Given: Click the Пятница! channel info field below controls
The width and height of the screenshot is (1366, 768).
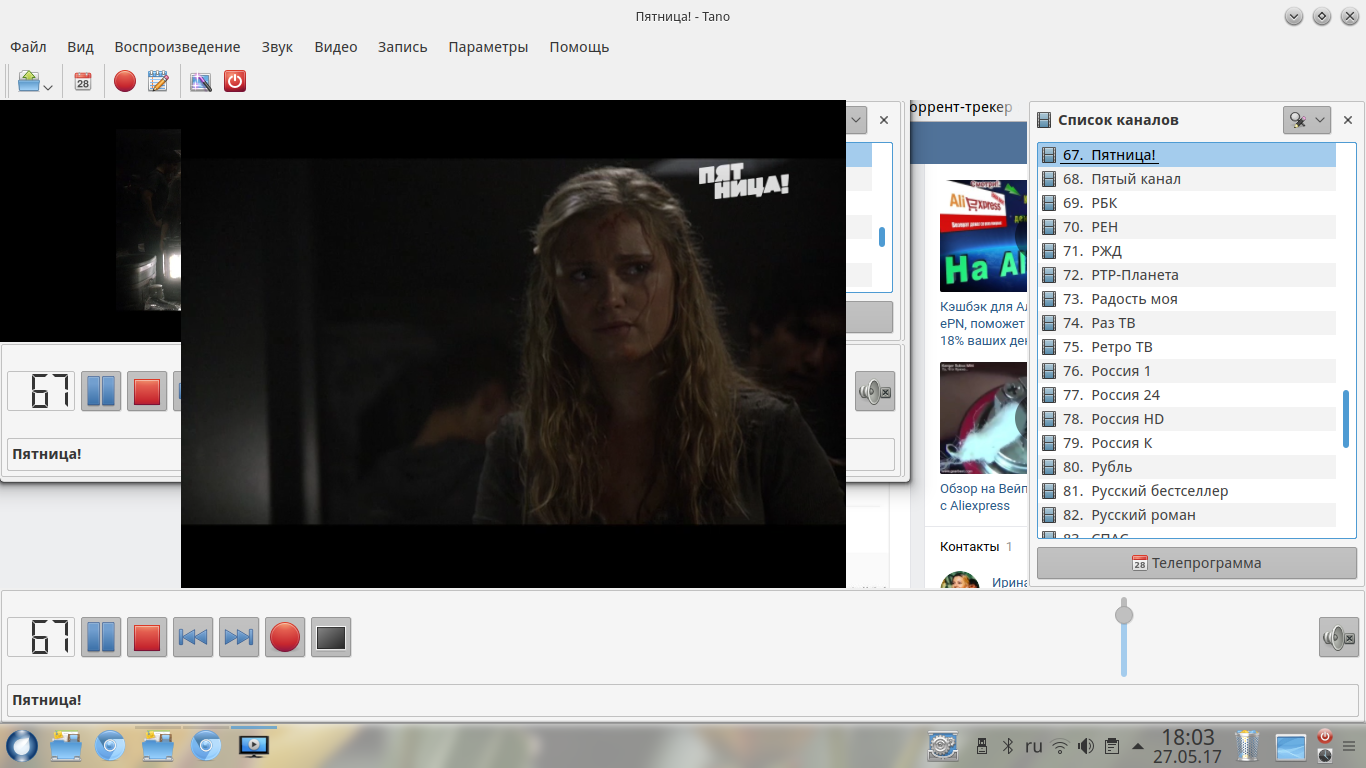Looking at the screenshot, I should coord(683,700).
